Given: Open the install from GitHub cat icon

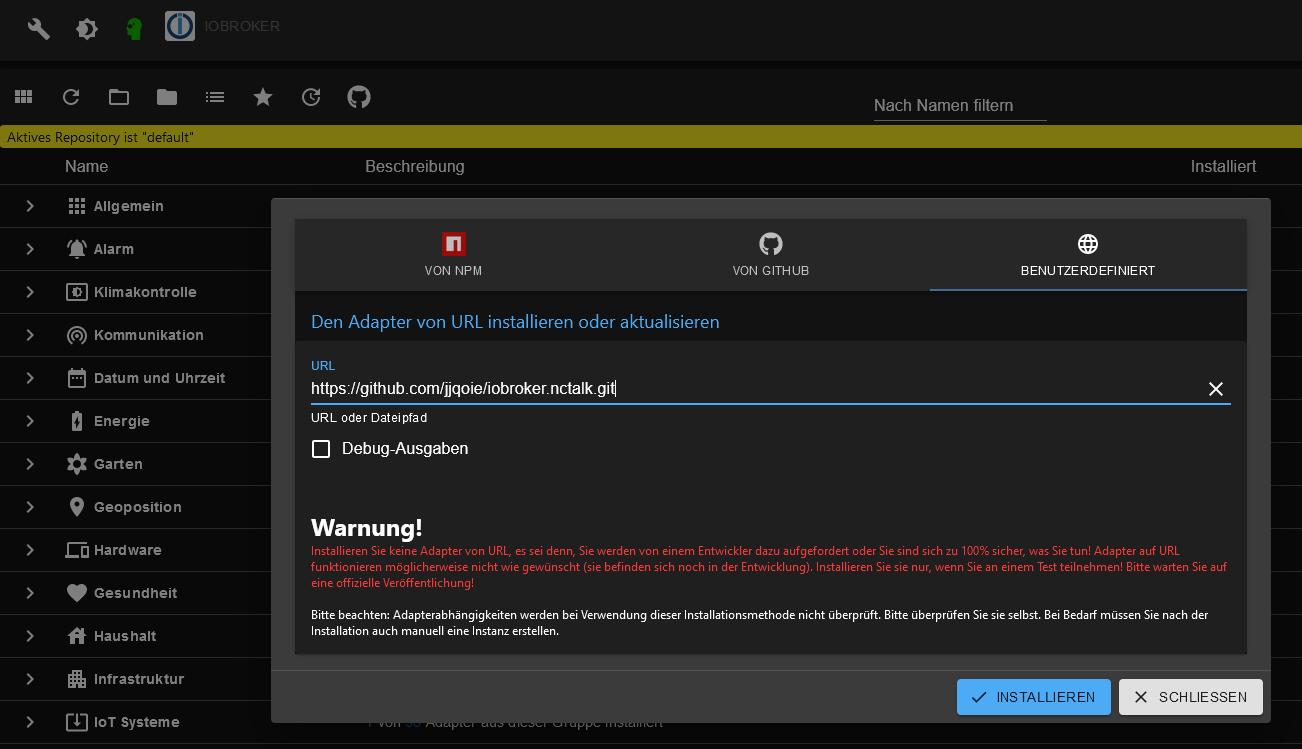Looking at the screenshot, I should pos(359,97).
